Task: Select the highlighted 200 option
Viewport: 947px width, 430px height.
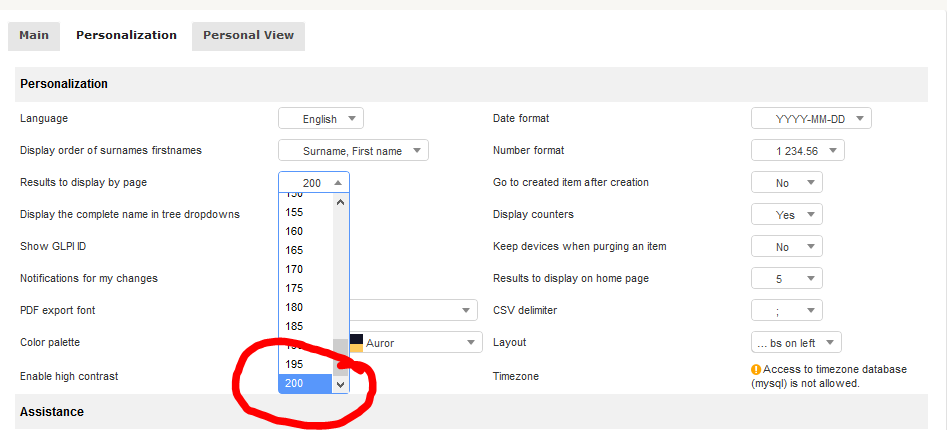Action: pyautogui.click(x=306, y=383)
